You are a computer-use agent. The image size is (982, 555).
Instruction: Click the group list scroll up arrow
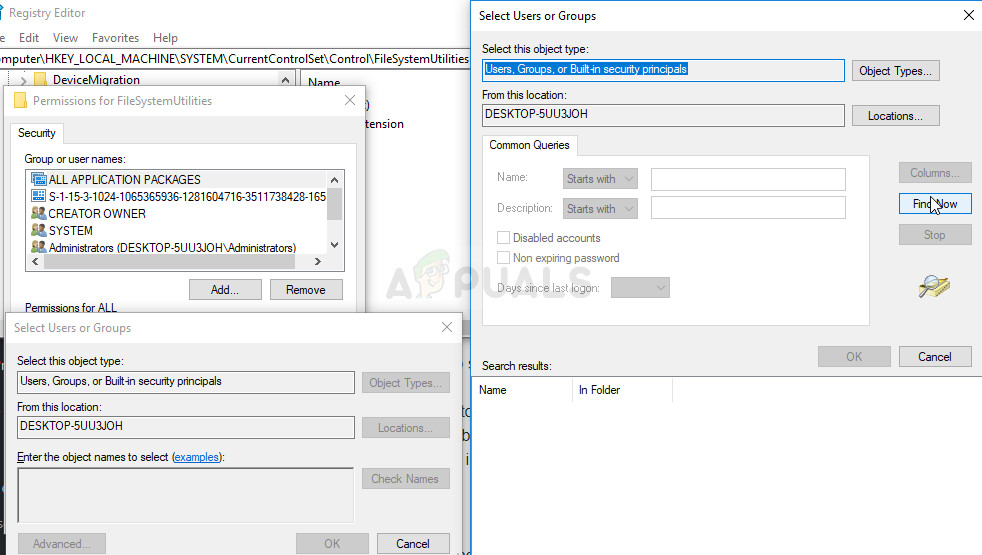pos(334,180)
